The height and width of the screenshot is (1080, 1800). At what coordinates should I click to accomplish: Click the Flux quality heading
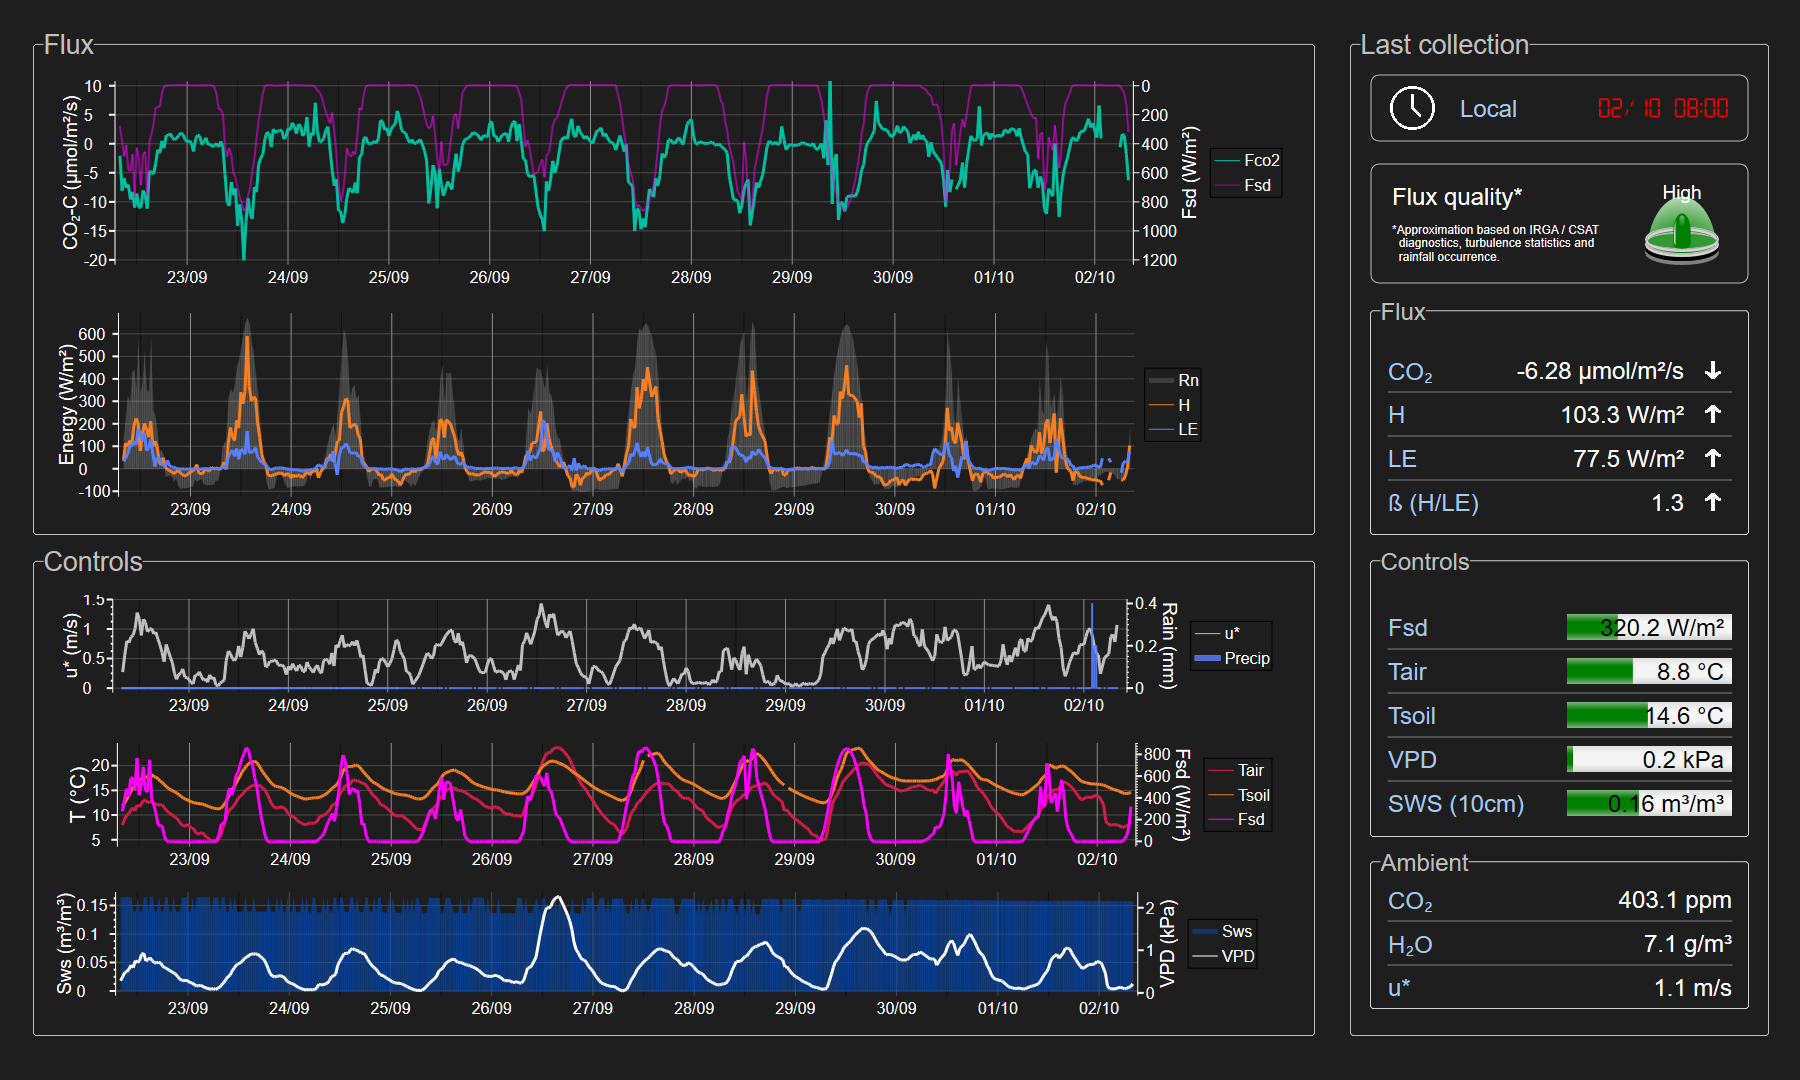(1456, 197)
